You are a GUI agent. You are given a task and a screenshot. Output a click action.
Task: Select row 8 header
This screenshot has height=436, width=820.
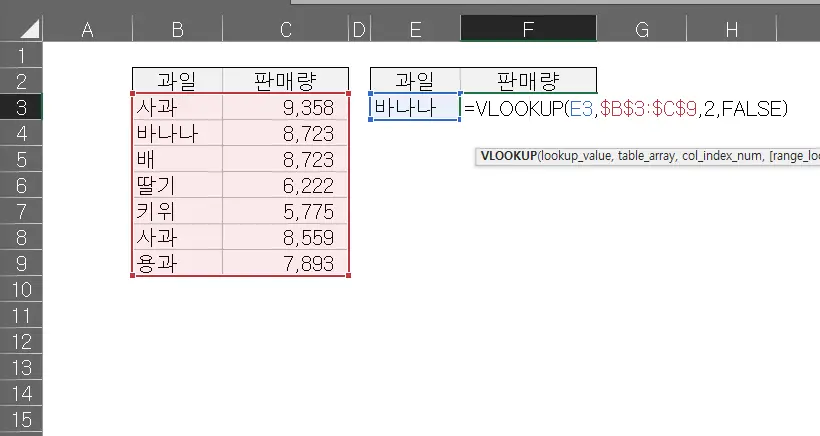tap(21, 237)
